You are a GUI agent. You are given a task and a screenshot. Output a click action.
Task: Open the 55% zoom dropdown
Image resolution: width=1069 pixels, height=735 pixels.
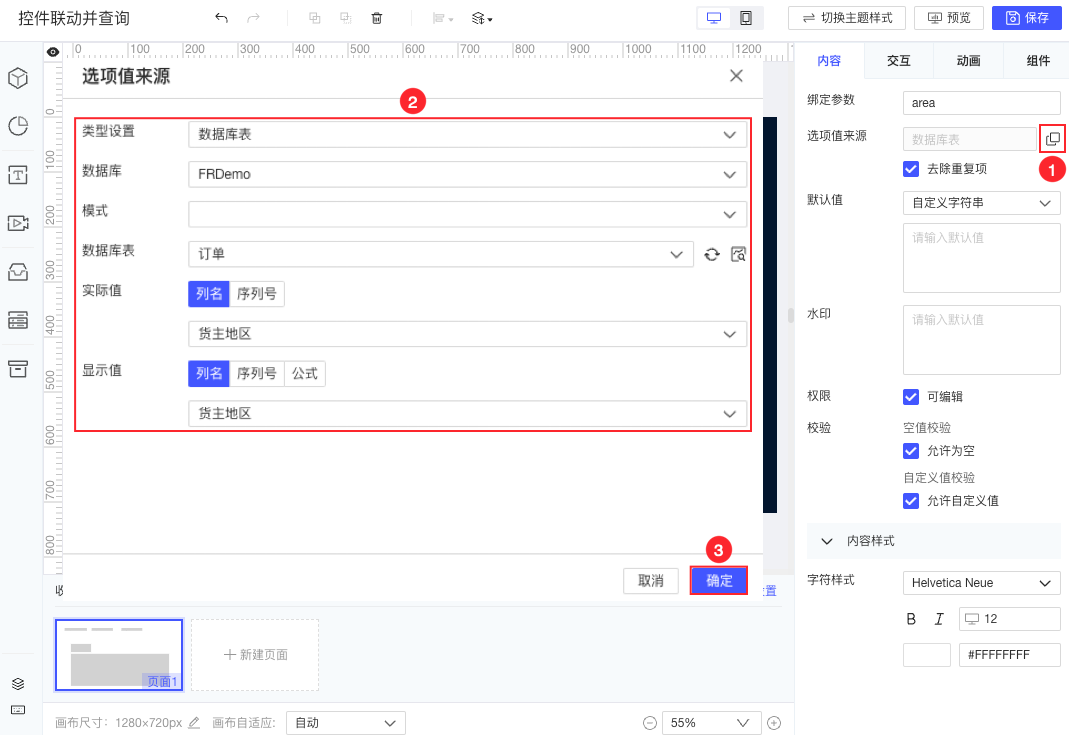(x=710, y=723)
